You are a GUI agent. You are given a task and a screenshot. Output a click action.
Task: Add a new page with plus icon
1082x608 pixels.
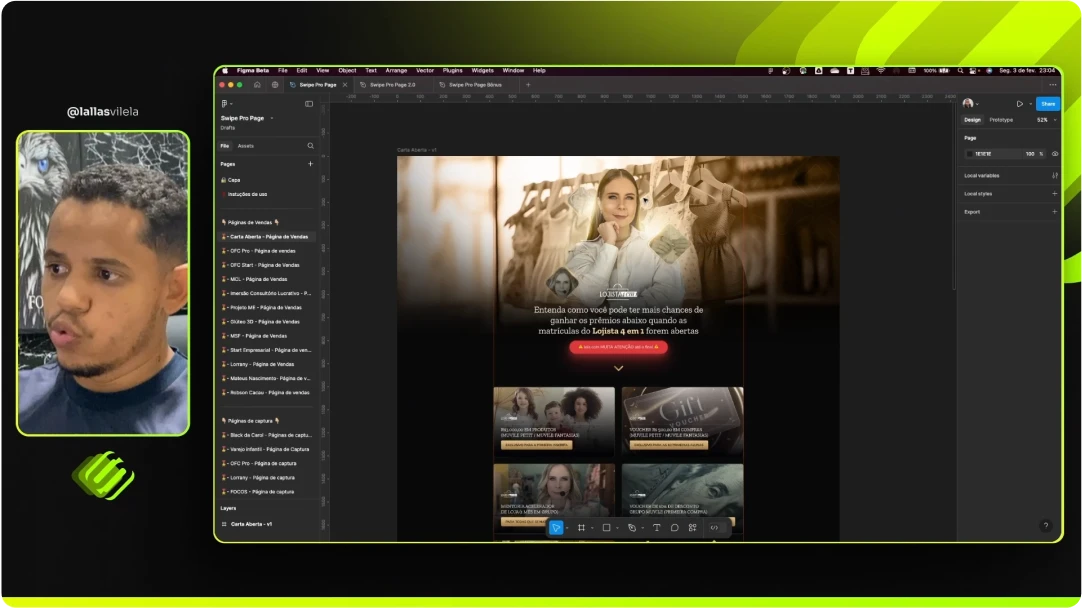310,164
